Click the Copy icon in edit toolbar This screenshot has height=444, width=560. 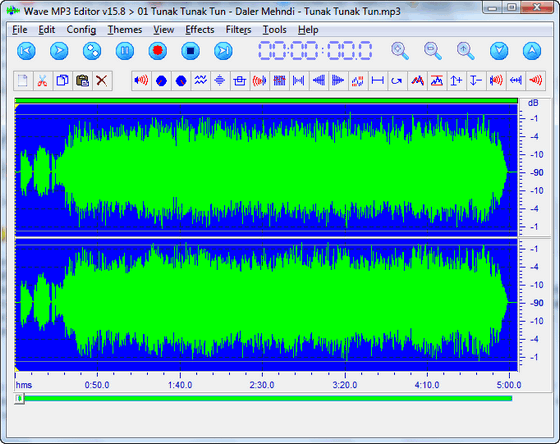pos(62,81)
